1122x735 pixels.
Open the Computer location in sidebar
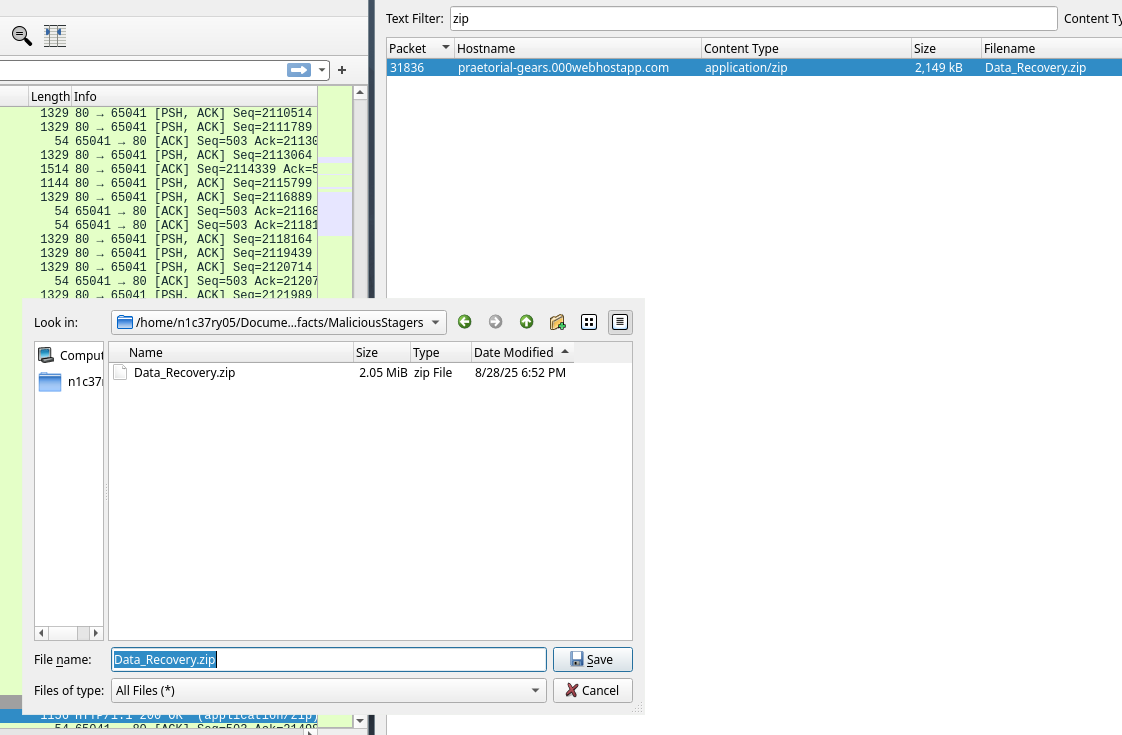70,355
